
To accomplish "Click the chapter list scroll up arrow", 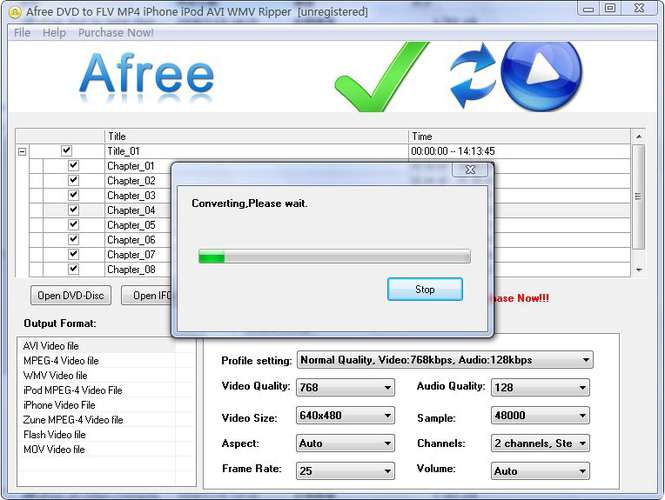I will coord(639,137).
